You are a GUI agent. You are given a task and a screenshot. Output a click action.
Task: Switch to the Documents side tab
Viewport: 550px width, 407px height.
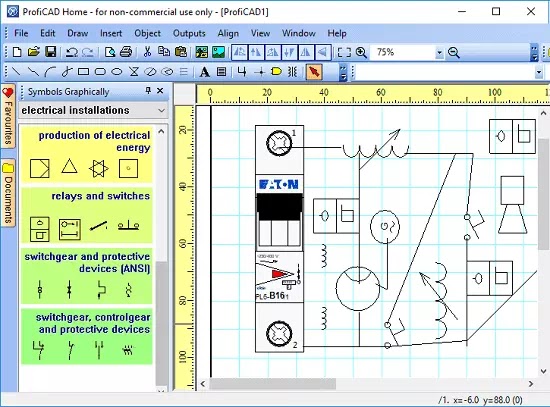pos(8,193)
